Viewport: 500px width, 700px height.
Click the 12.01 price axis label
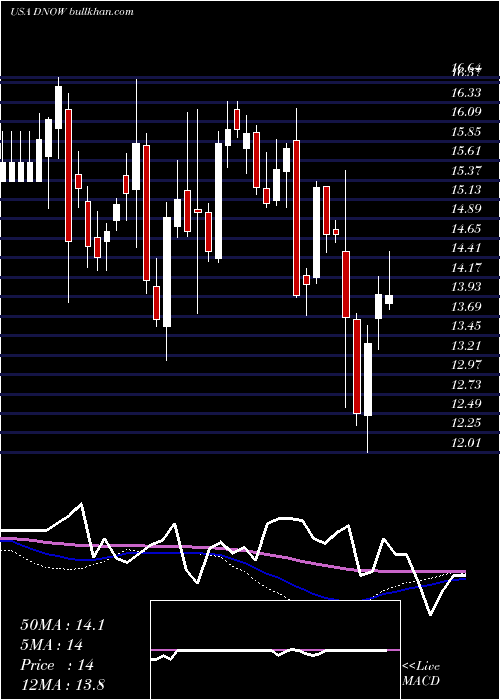click(467, 442)
